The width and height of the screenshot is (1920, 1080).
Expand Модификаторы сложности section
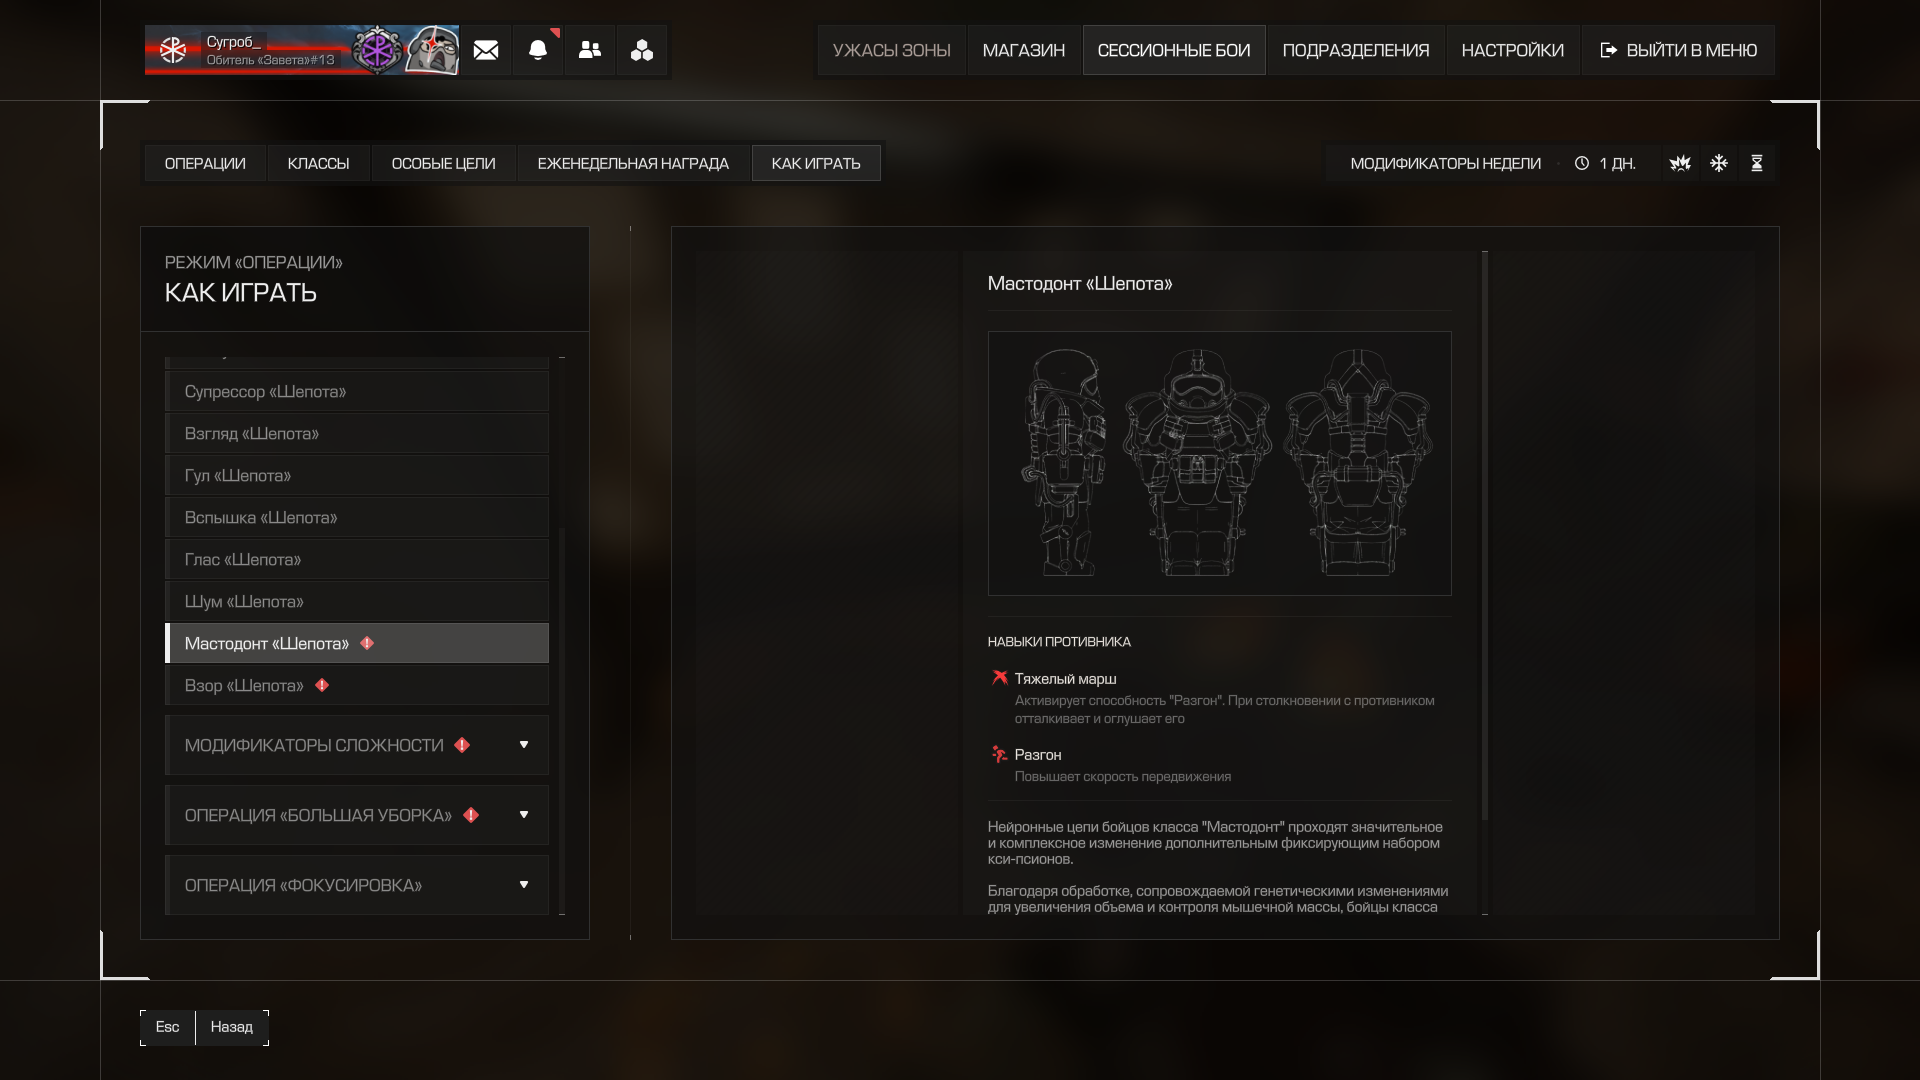tap(357, 745)
